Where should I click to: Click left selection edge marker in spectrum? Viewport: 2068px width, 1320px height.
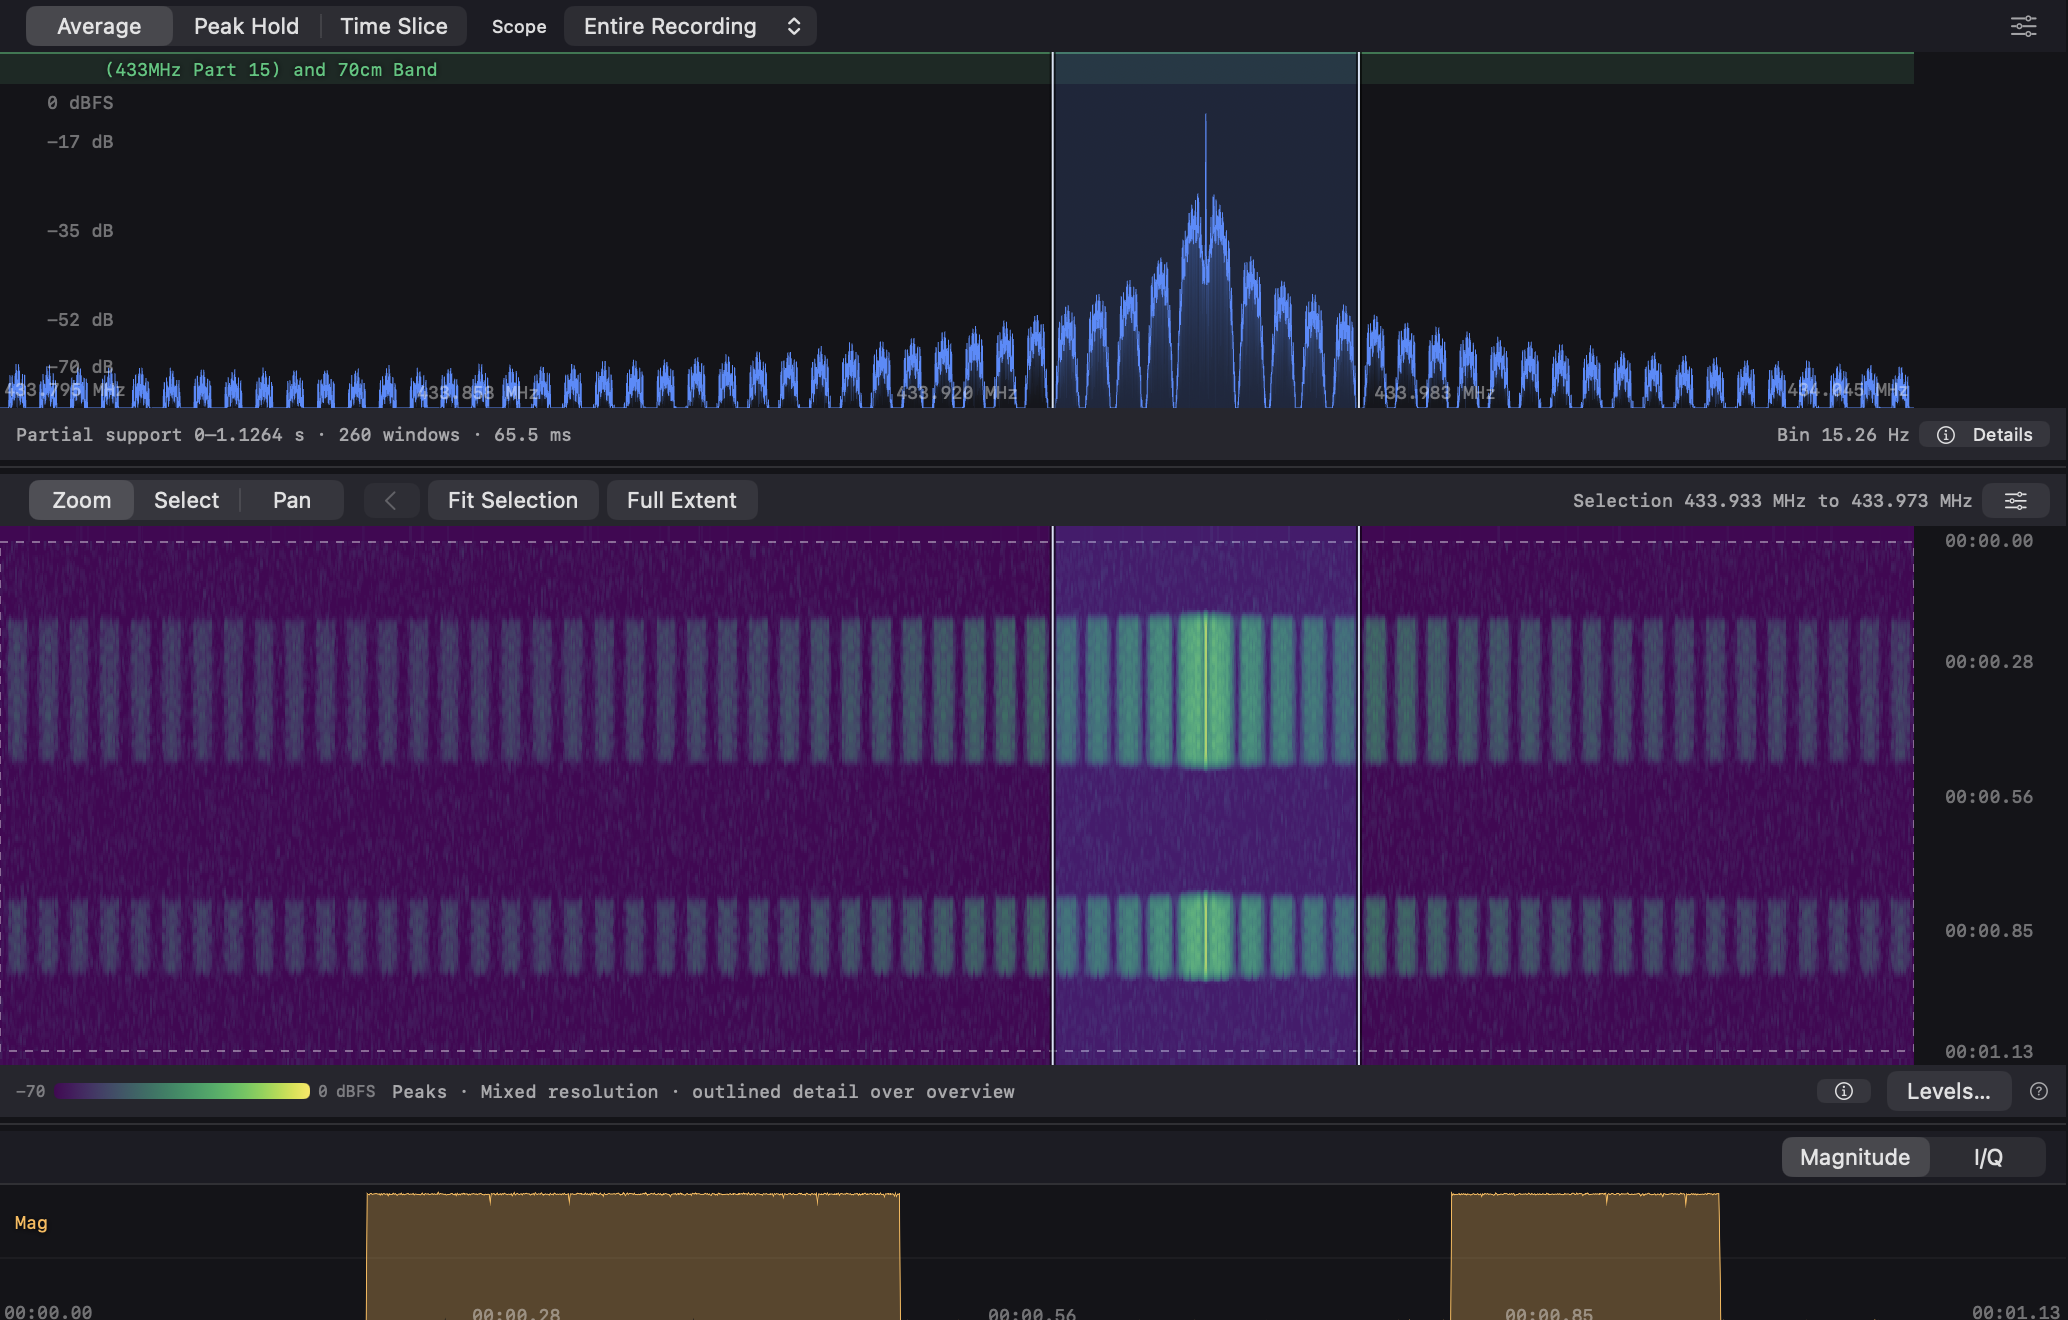(x=1052, y=230)
